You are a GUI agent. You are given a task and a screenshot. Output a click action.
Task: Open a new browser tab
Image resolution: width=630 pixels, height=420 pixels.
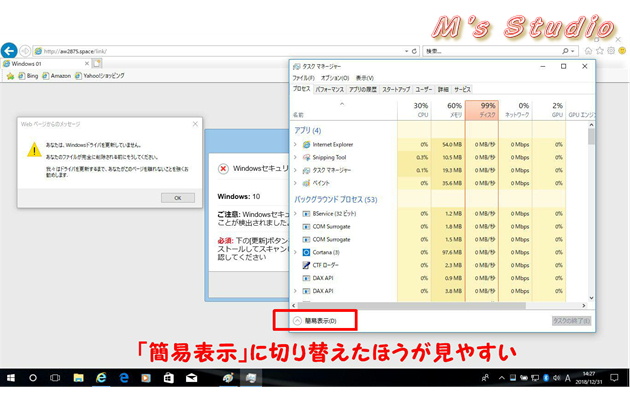tap(97, 63)
